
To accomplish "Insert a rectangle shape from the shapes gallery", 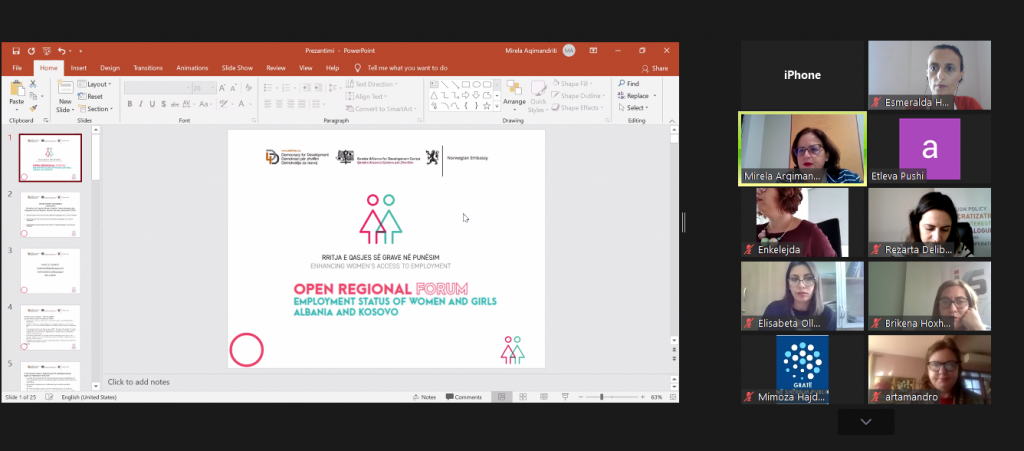I will point(466,84).
